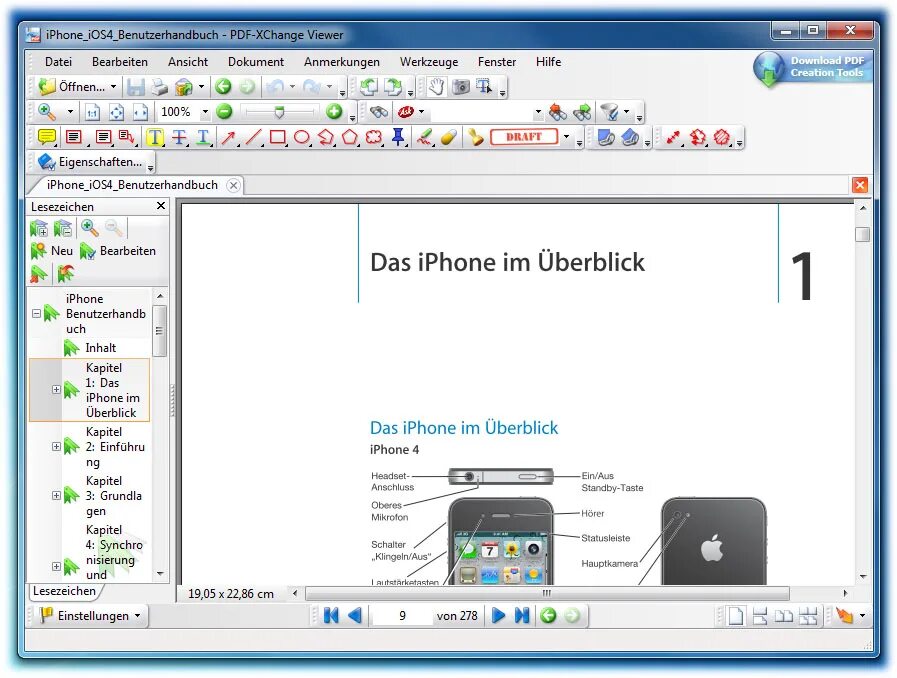Select the Lesezeichen bottom tab
Screen dimensions: 897x678
[64, 591]
